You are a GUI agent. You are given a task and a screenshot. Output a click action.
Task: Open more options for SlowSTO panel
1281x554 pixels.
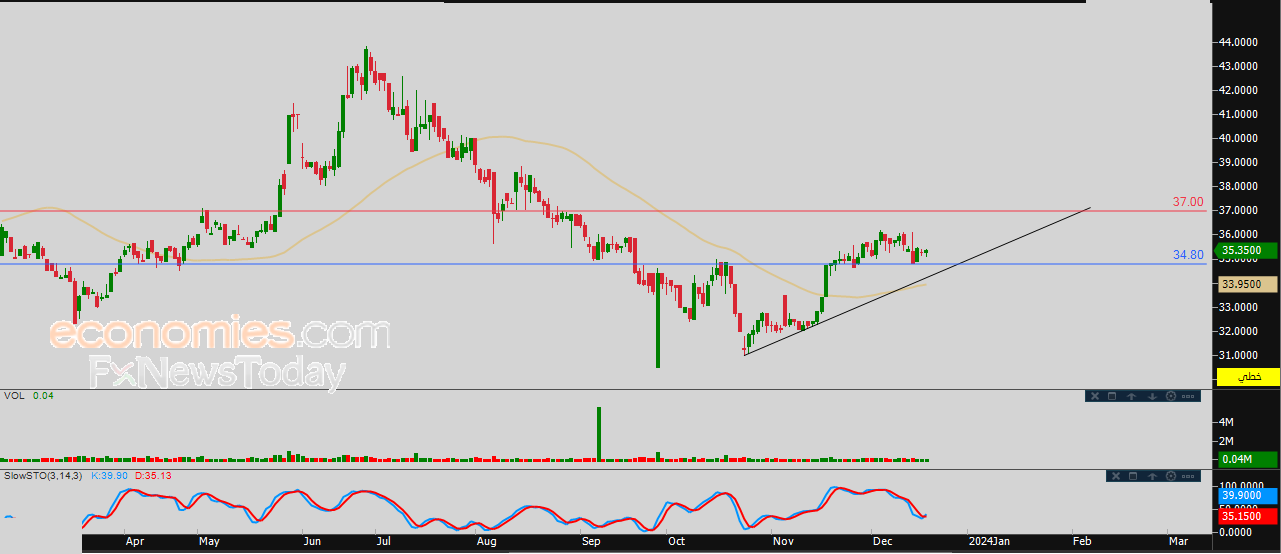[x=1188, y=476]
